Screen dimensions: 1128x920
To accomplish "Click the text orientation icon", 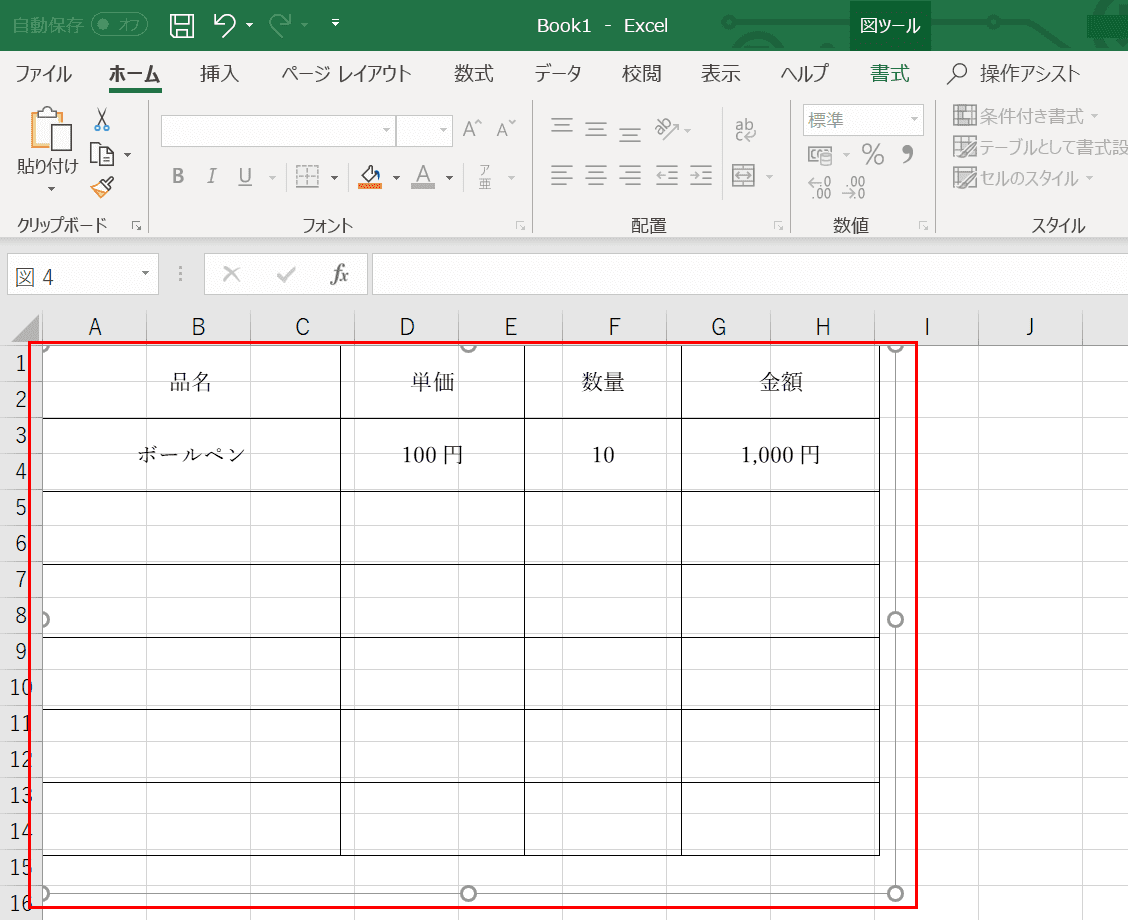I will [x=667, y=128].
